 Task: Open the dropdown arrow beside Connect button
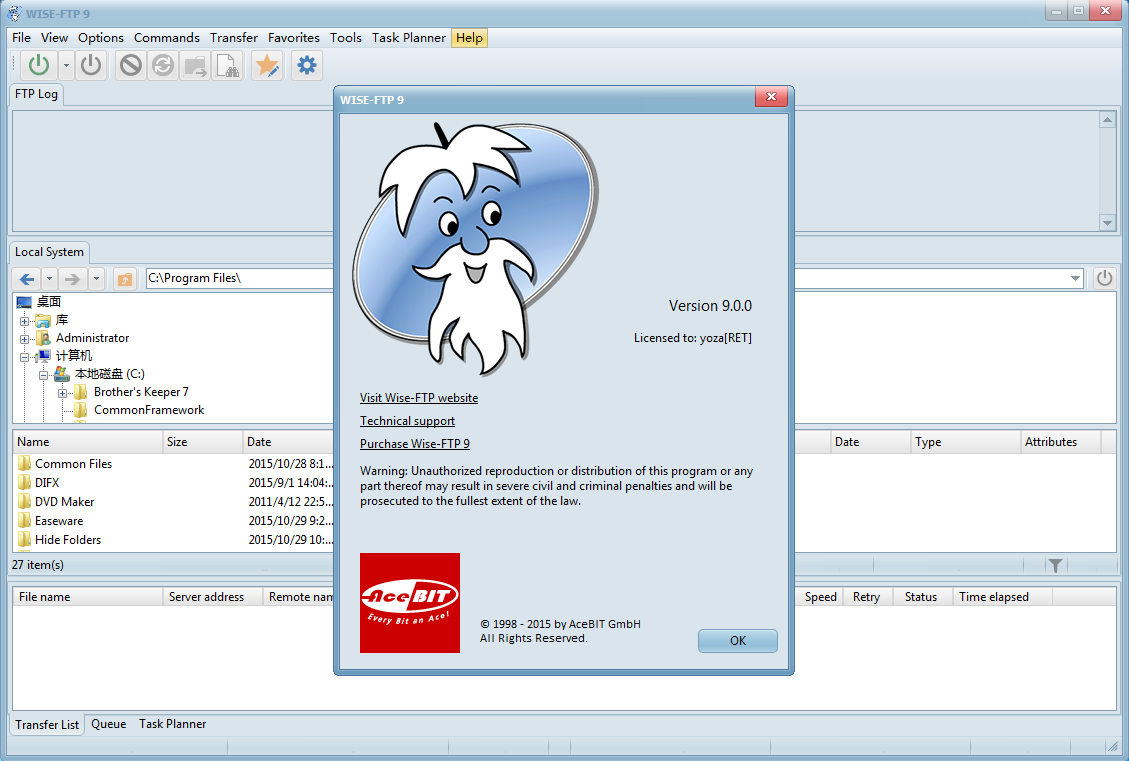pos(66,66)
